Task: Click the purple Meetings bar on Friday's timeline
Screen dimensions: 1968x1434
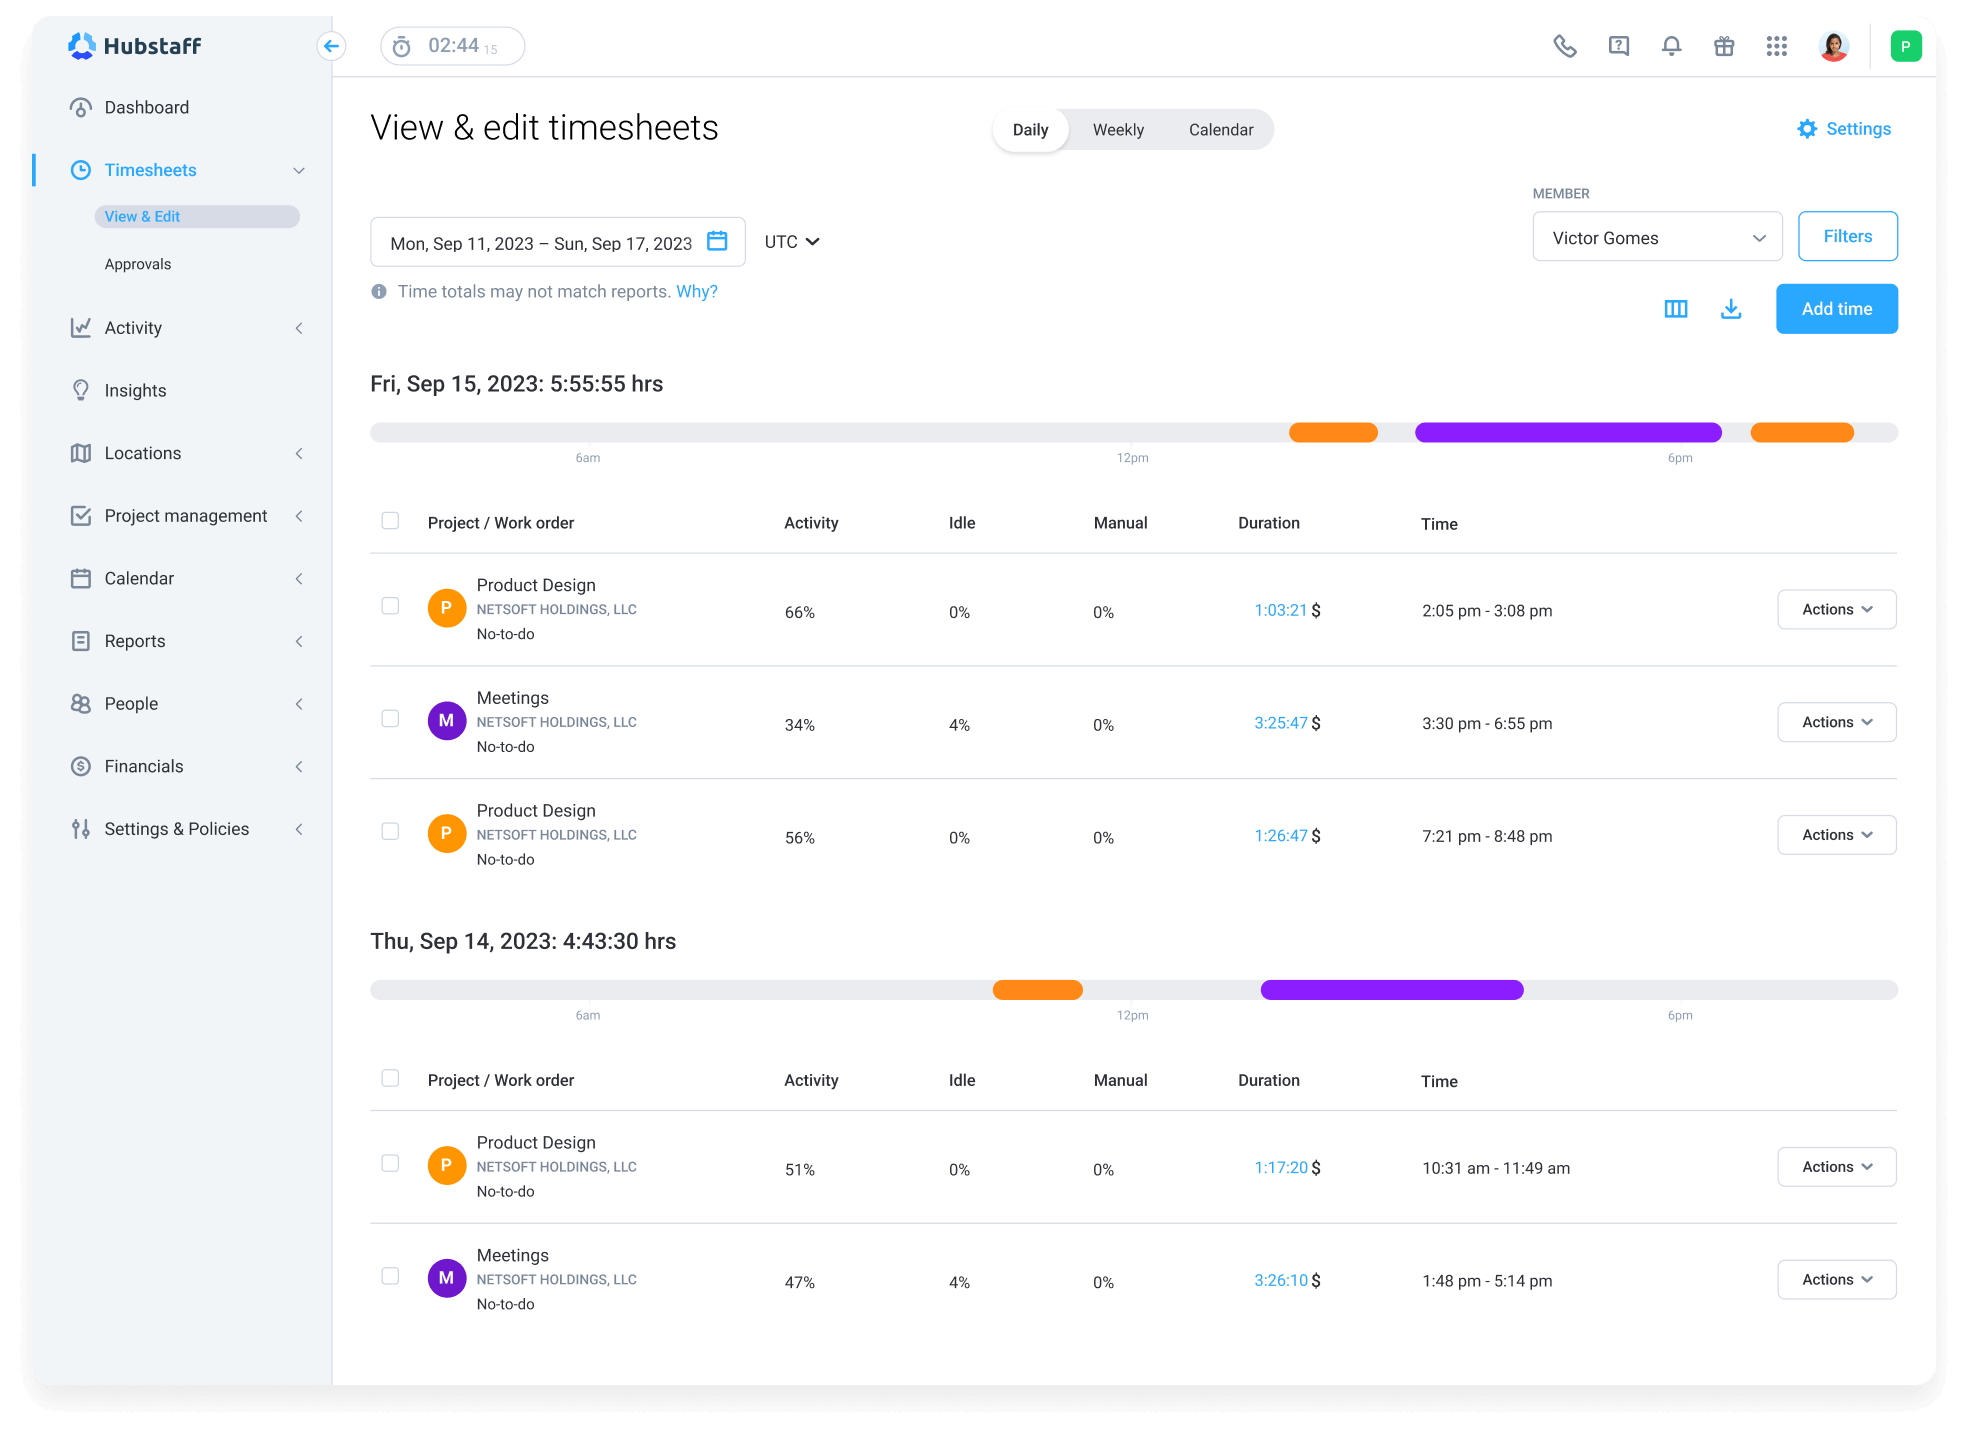Action: (1567, 432)
